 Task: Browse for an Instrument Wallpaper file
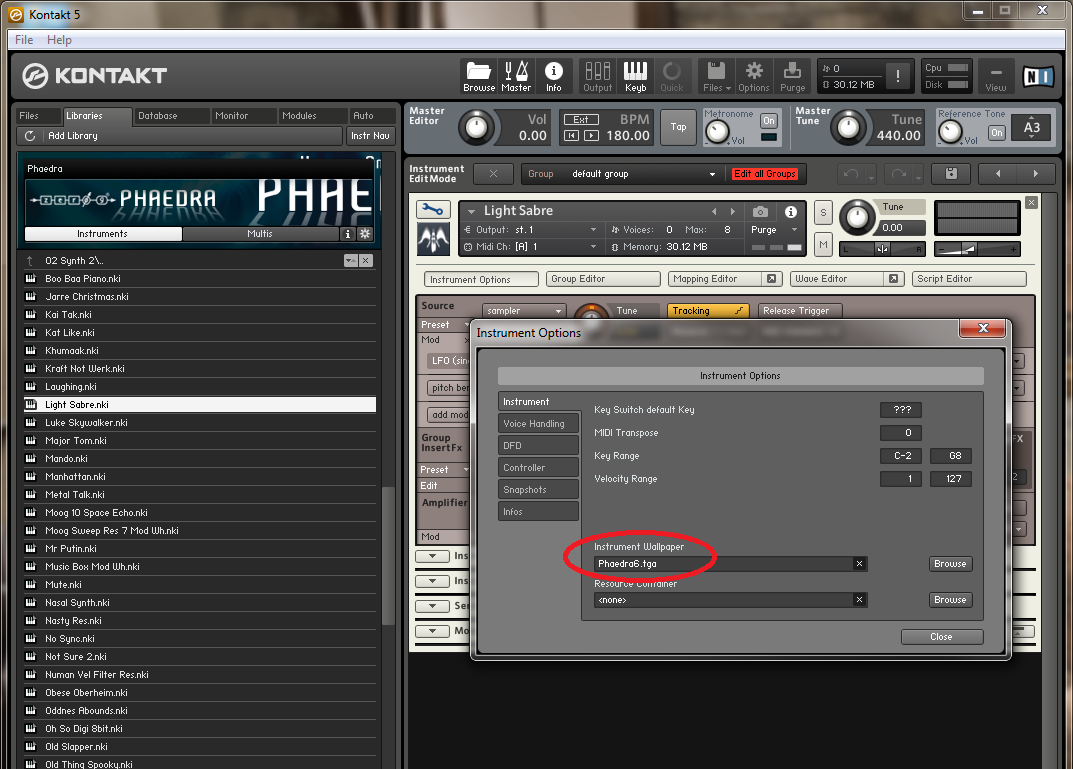(951, 564)
